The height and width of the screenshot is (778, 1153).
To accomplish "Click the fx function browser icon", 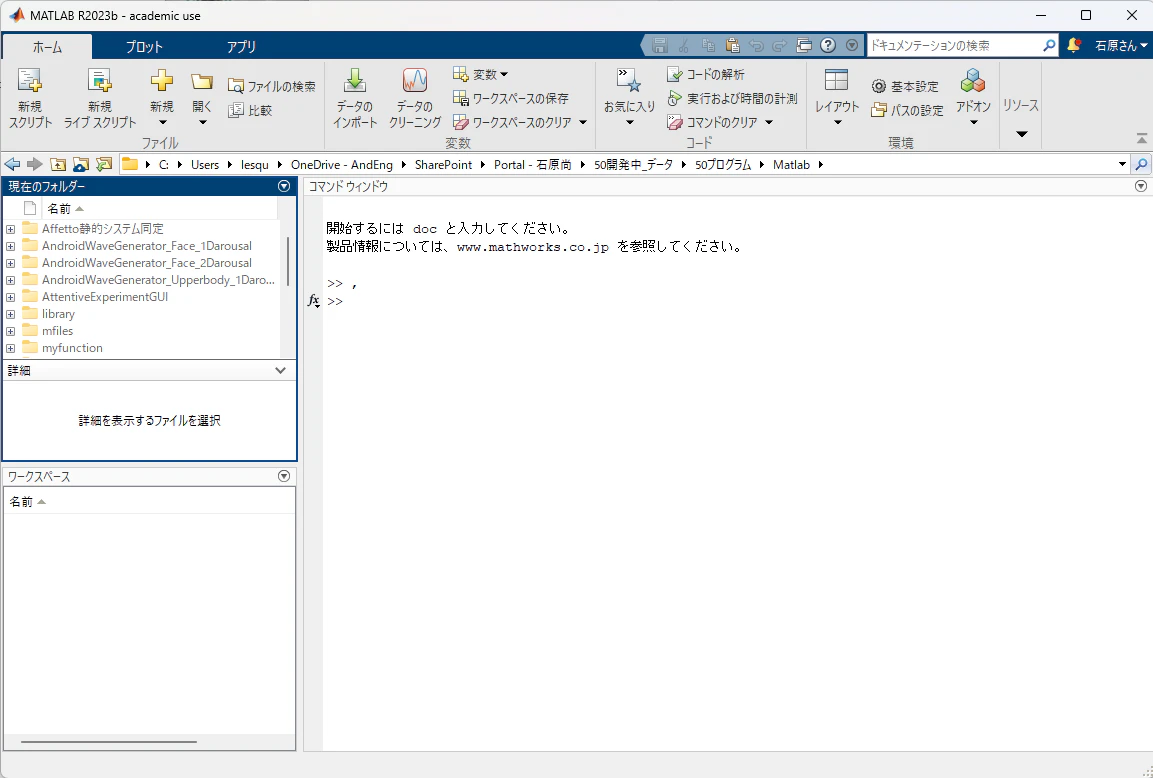I will 313,301.
